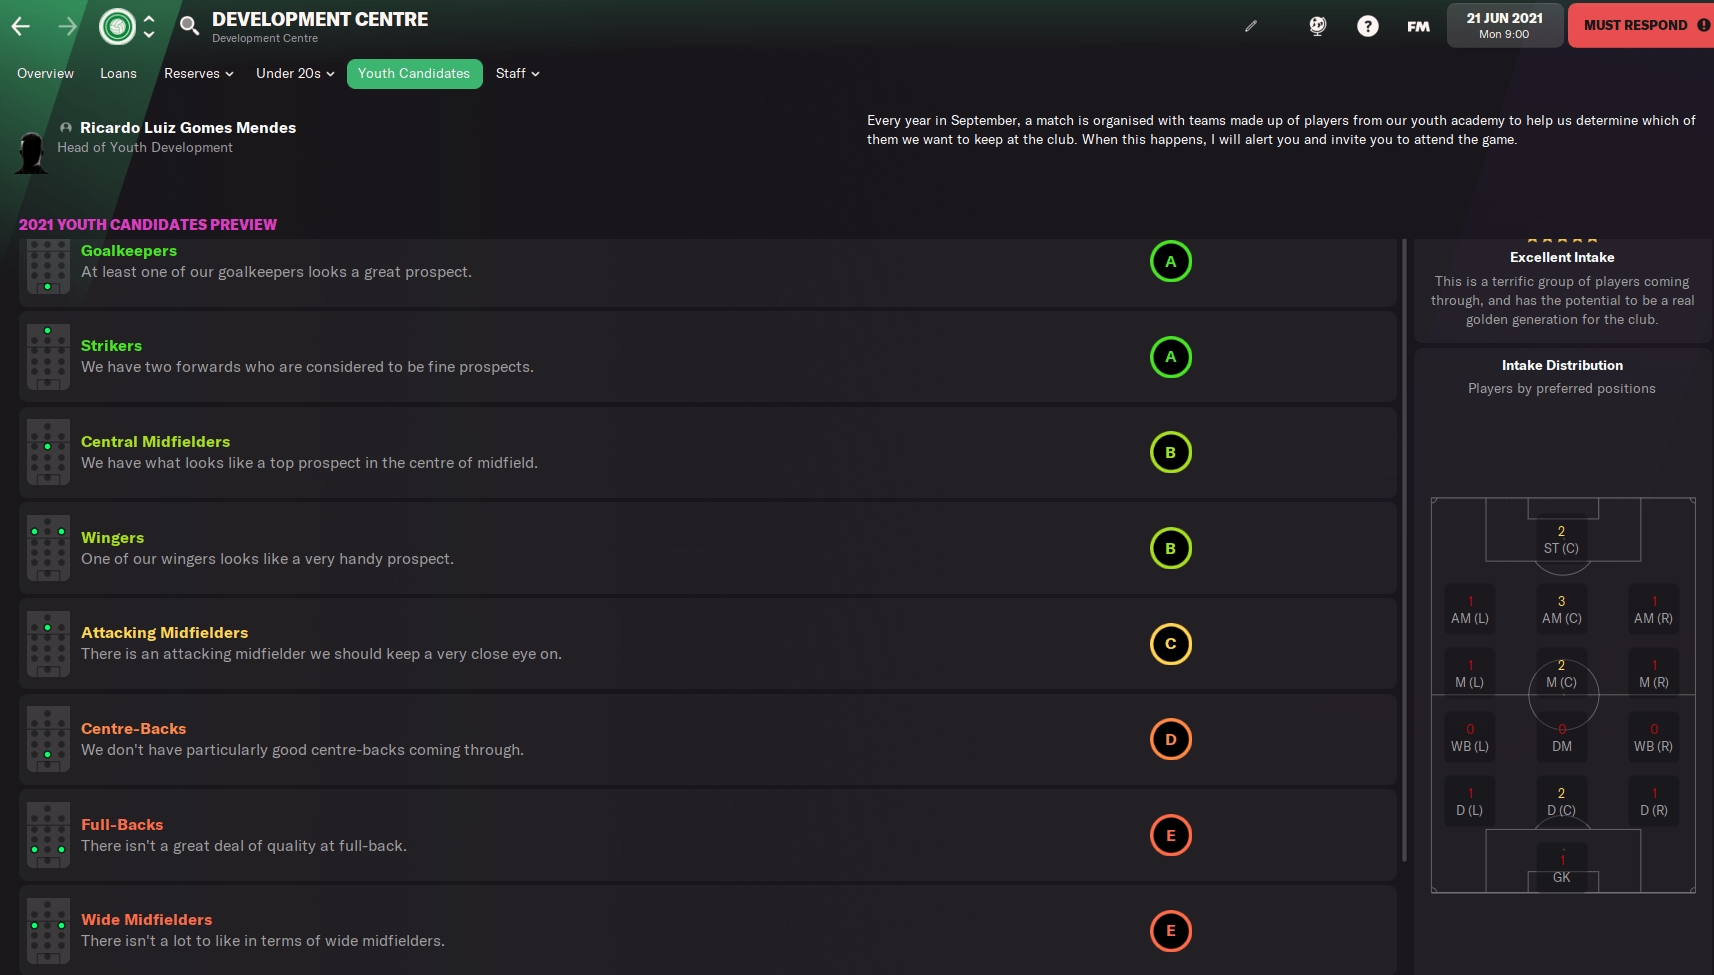
Task: Click the AM (C) position tile
Action: (1561, 609)
